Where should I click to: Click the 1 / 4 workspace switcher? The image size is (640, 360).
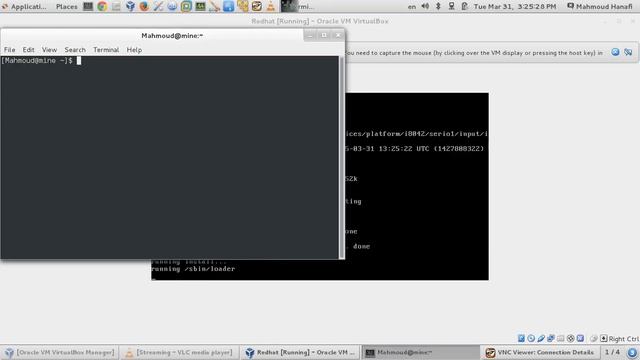click(x=612, y=352)
